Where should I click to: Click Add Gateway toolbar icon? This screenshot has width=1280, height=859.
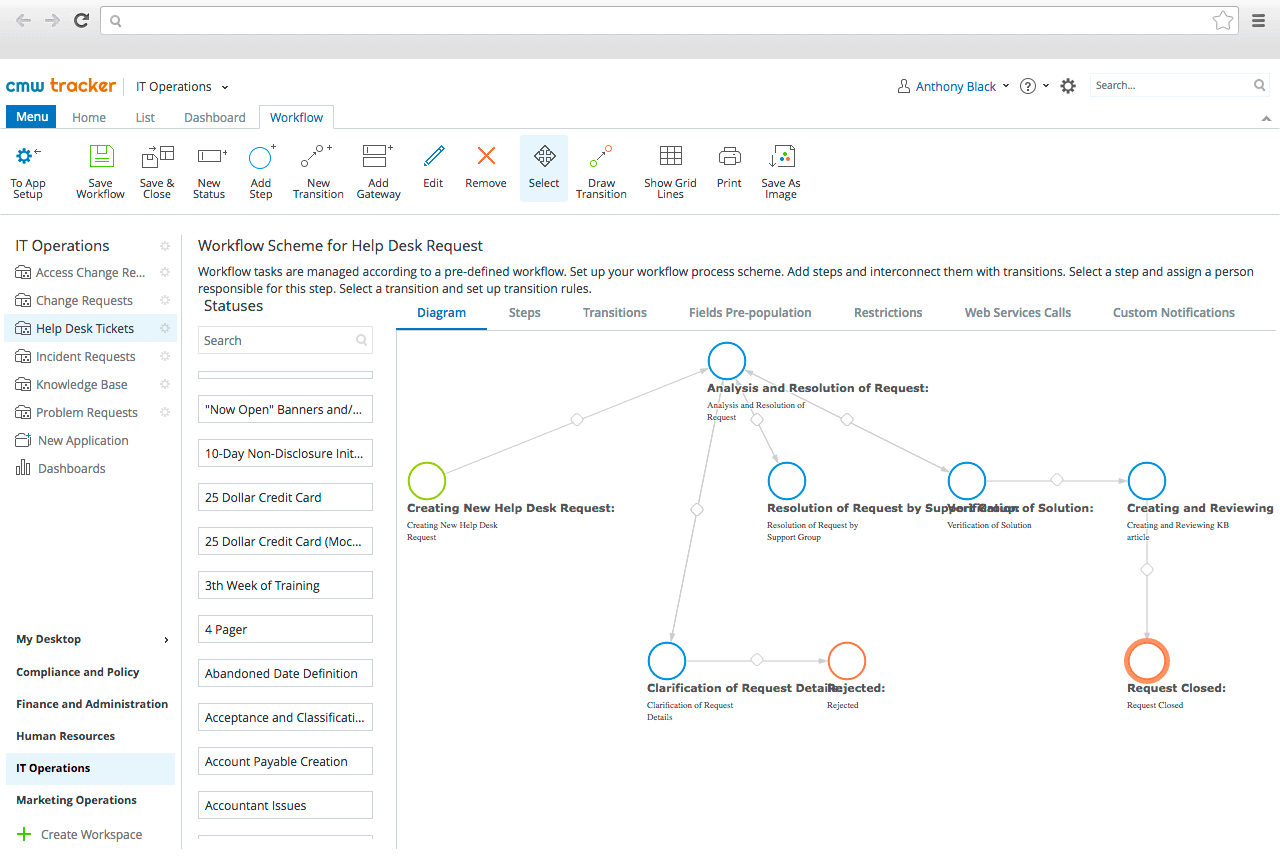(377, 156)
